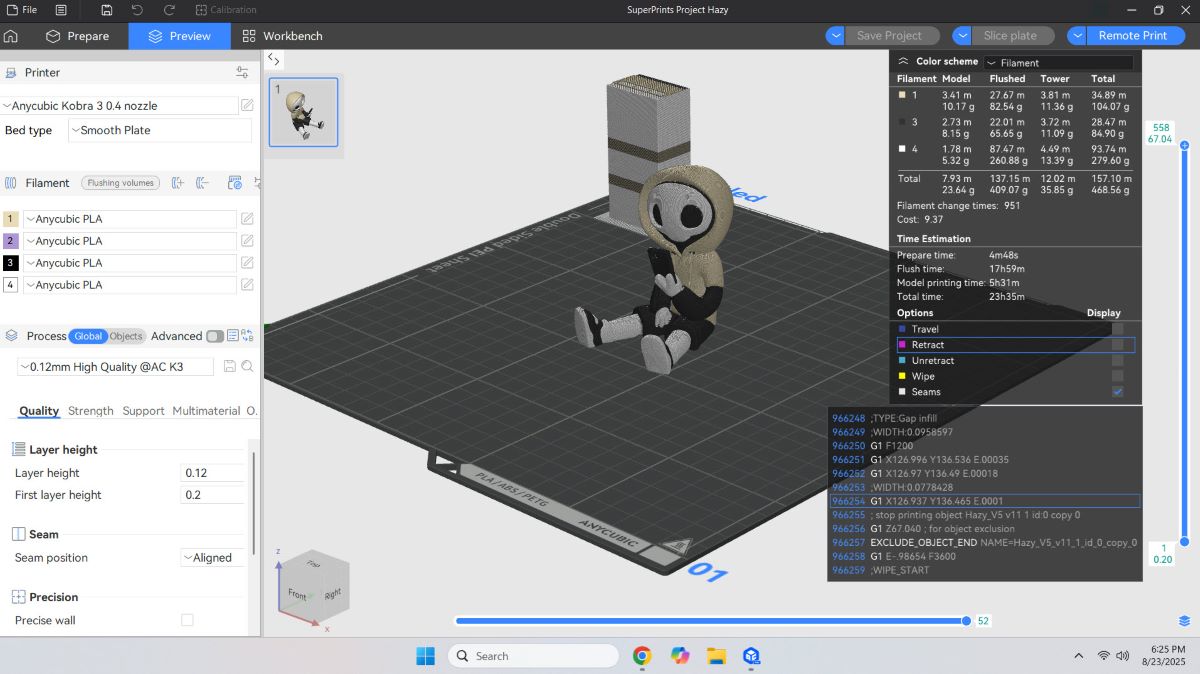
Task: Edit the Anycubic Kobra 3 printer preset
Action: [247, 105]
